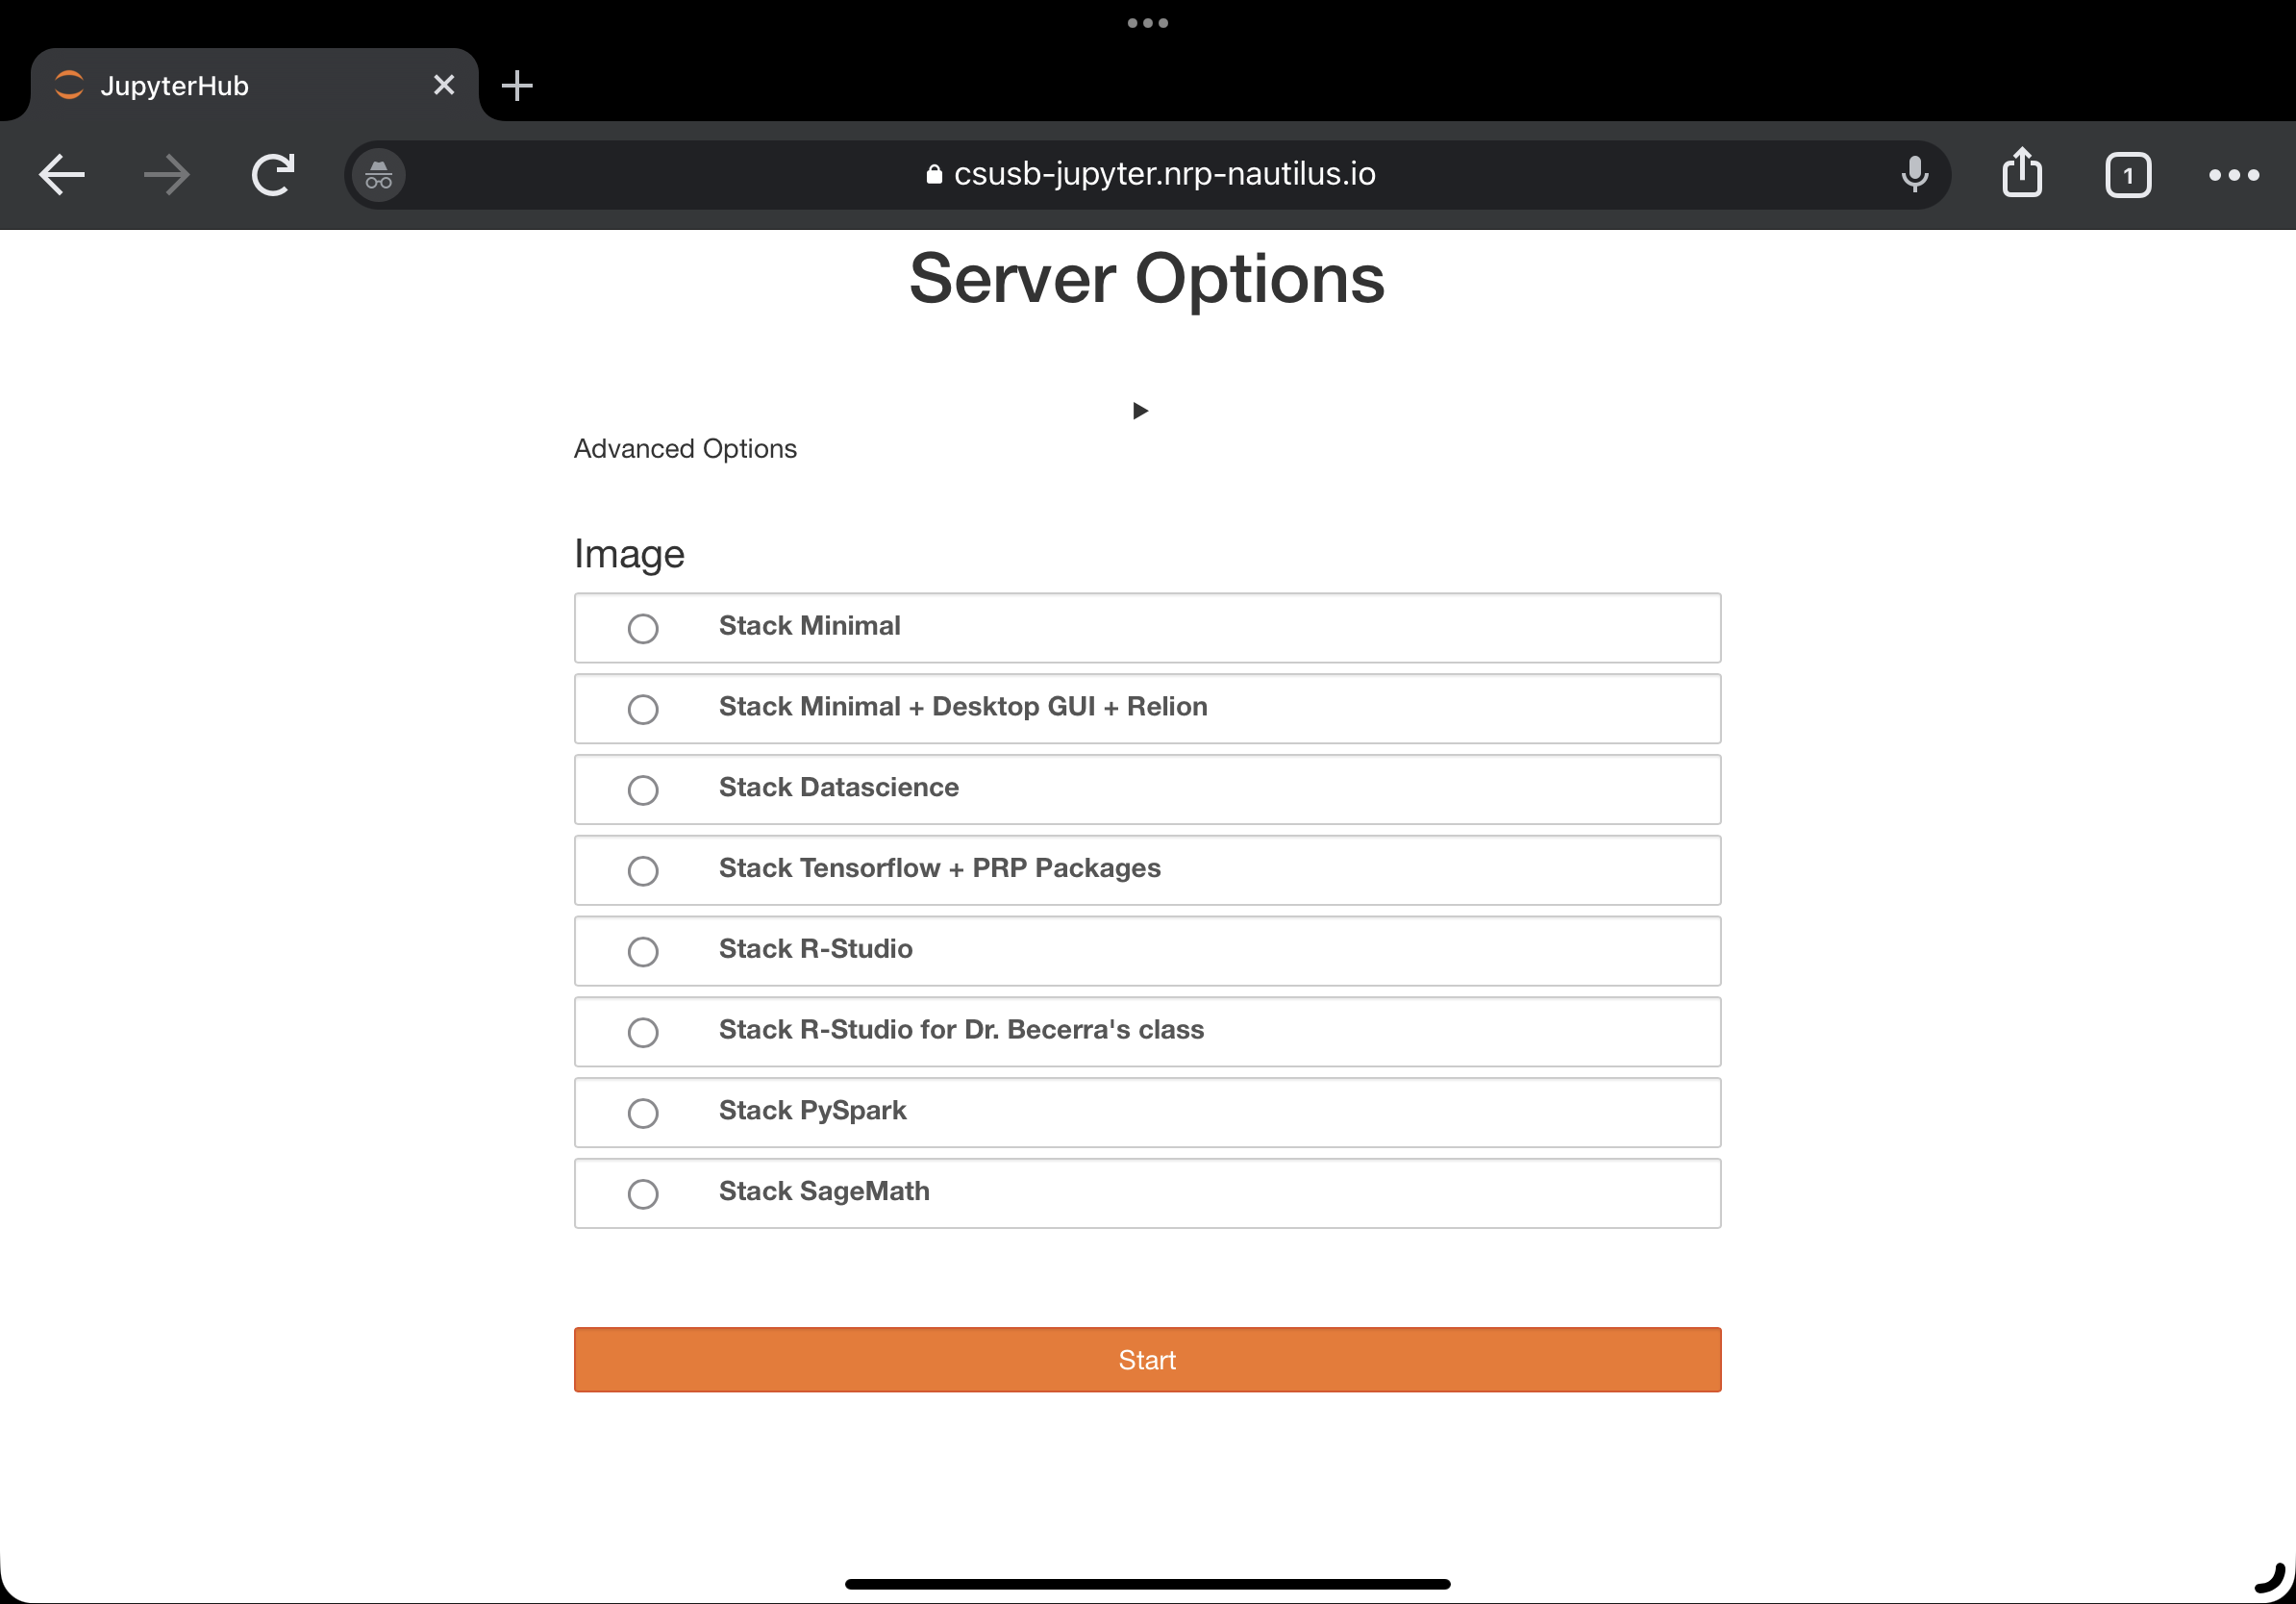This screenshot has height=1604, width=2296.
Task: Select the JupyterHub tab
Action: [x=254, y=85]
